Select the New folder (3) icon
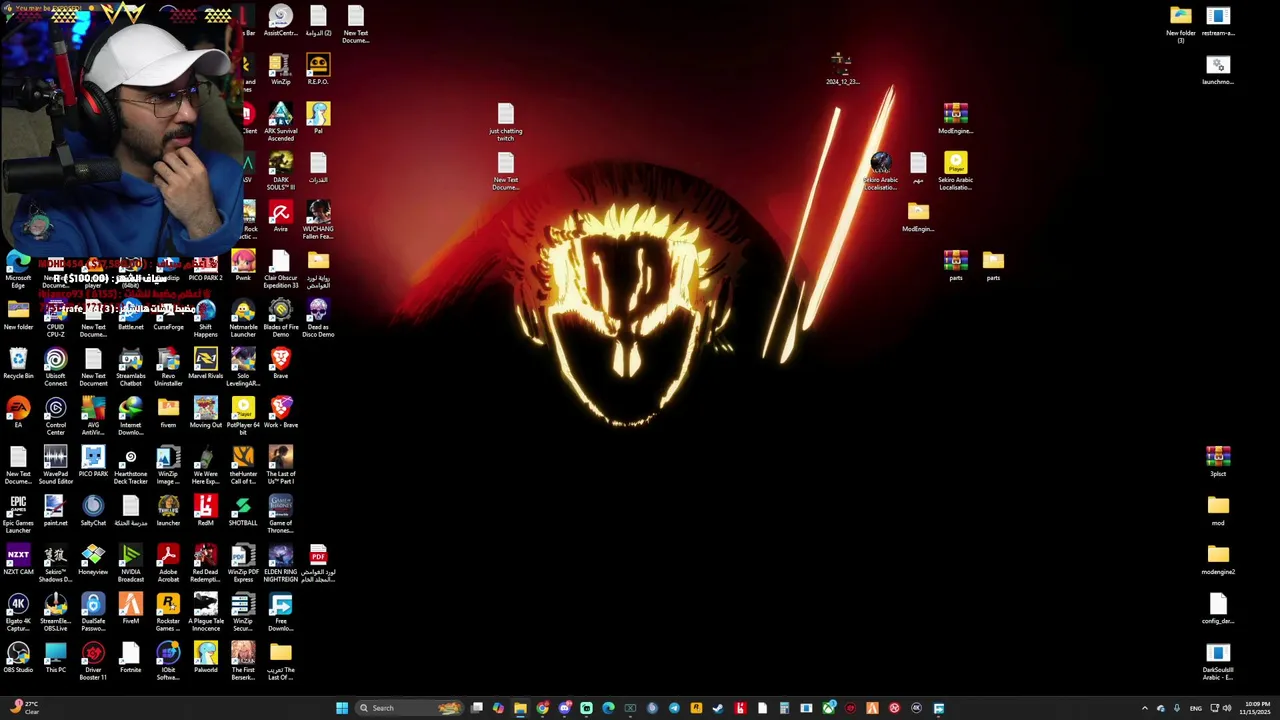The image size is (1280, 720). click(x=1180, y=24)
